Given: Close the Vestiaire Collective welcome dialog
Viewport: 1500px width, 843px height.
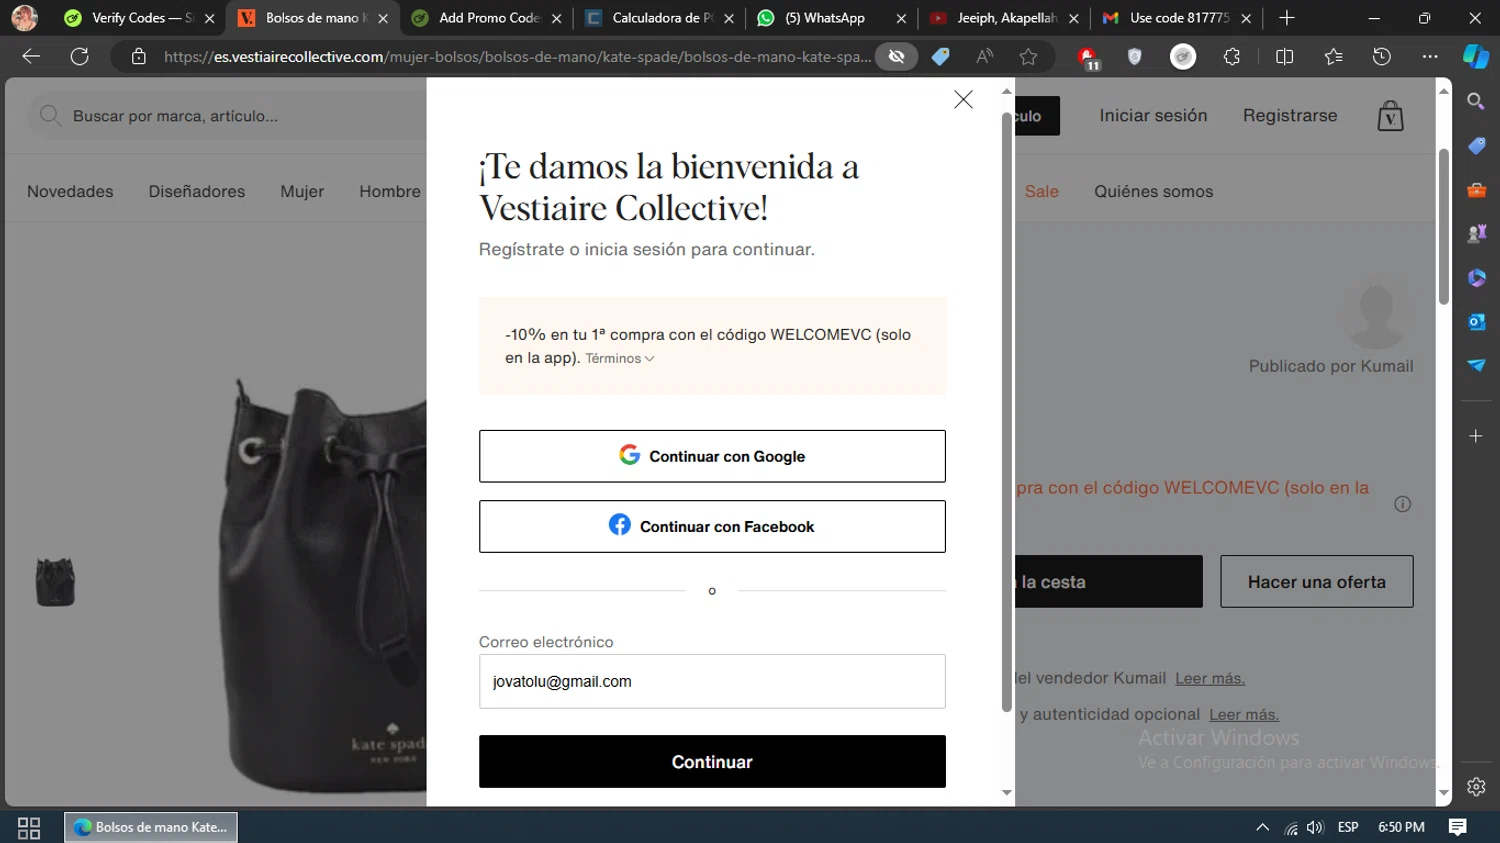Looking at the screenshot, I should 963,99.
